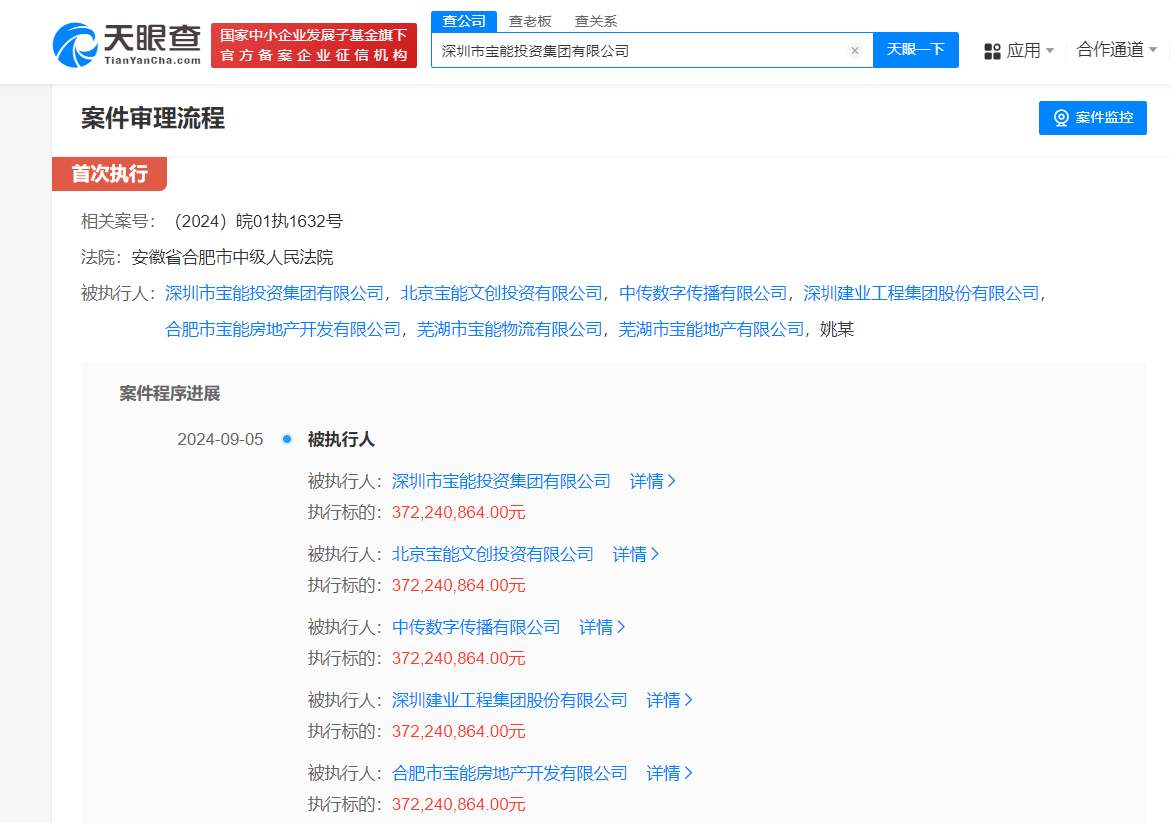Click the 应用 grid icon
1171x823 pixels.
[993, 52]
